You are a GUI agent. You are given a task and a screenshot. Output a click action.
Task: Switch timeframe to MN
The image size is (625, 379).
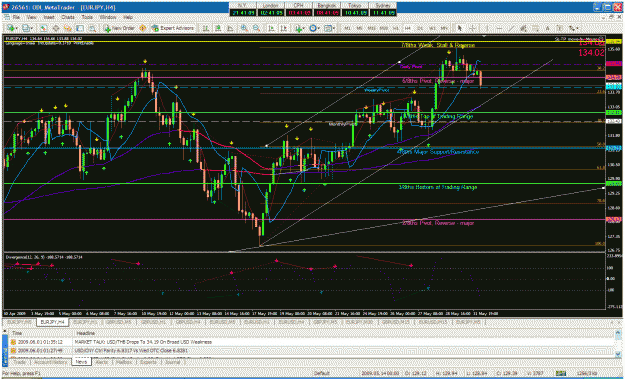pyautogui.click(x=444, y=28)
